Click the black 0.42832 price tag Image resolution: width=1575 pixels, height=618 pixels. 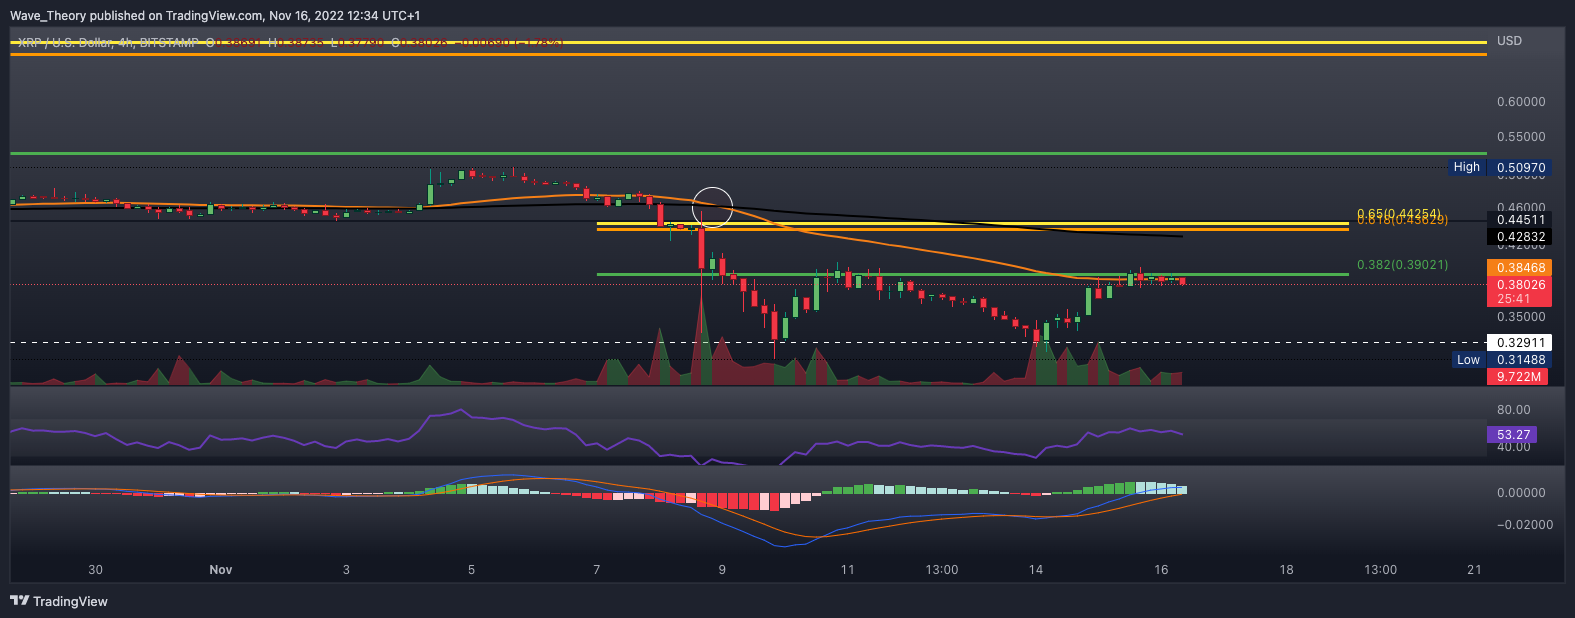pyautogui.click(x=1518, y=237)
